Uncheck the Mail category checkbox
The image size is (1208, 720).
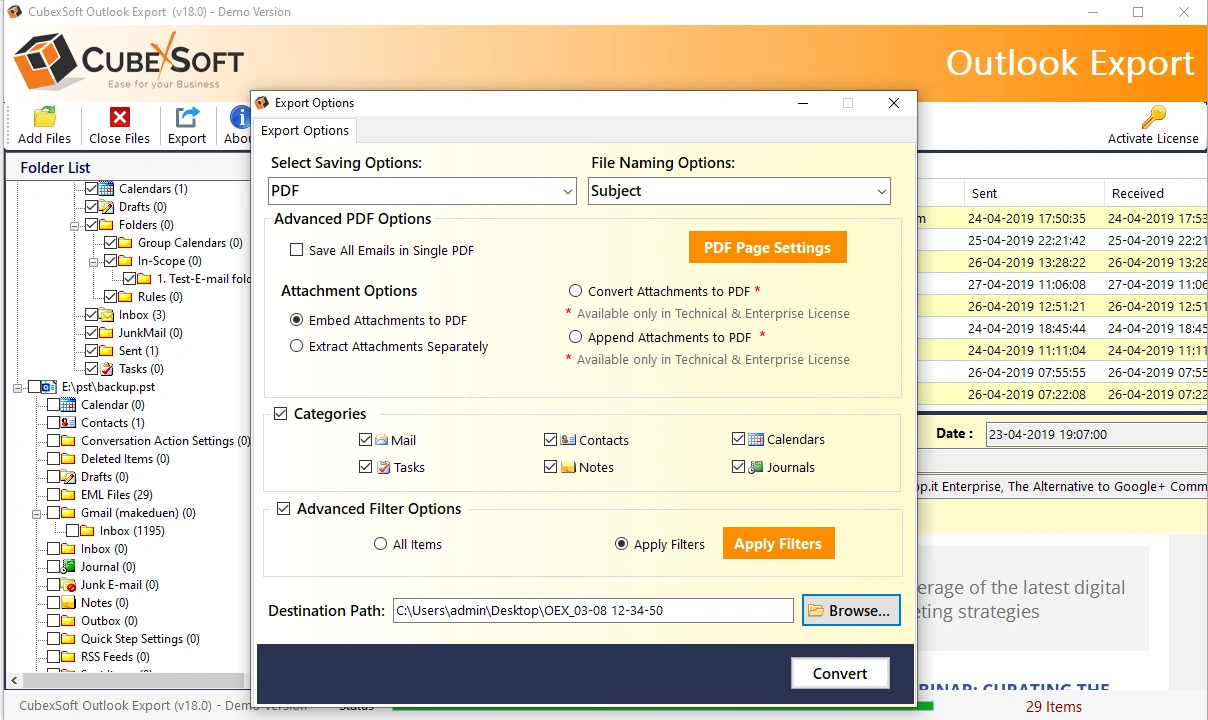coord(365,440)
